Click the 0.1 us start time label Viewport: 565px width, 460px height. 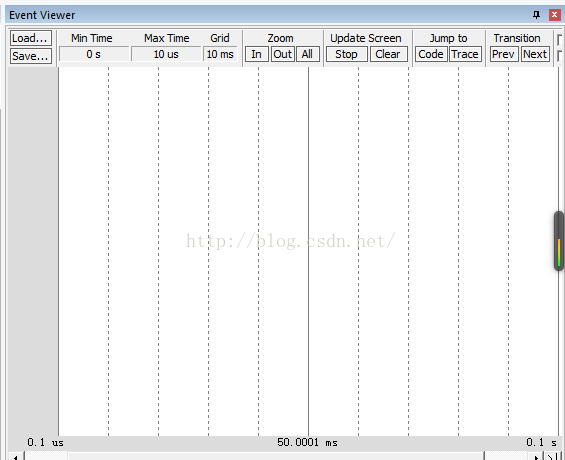(45, 442)
